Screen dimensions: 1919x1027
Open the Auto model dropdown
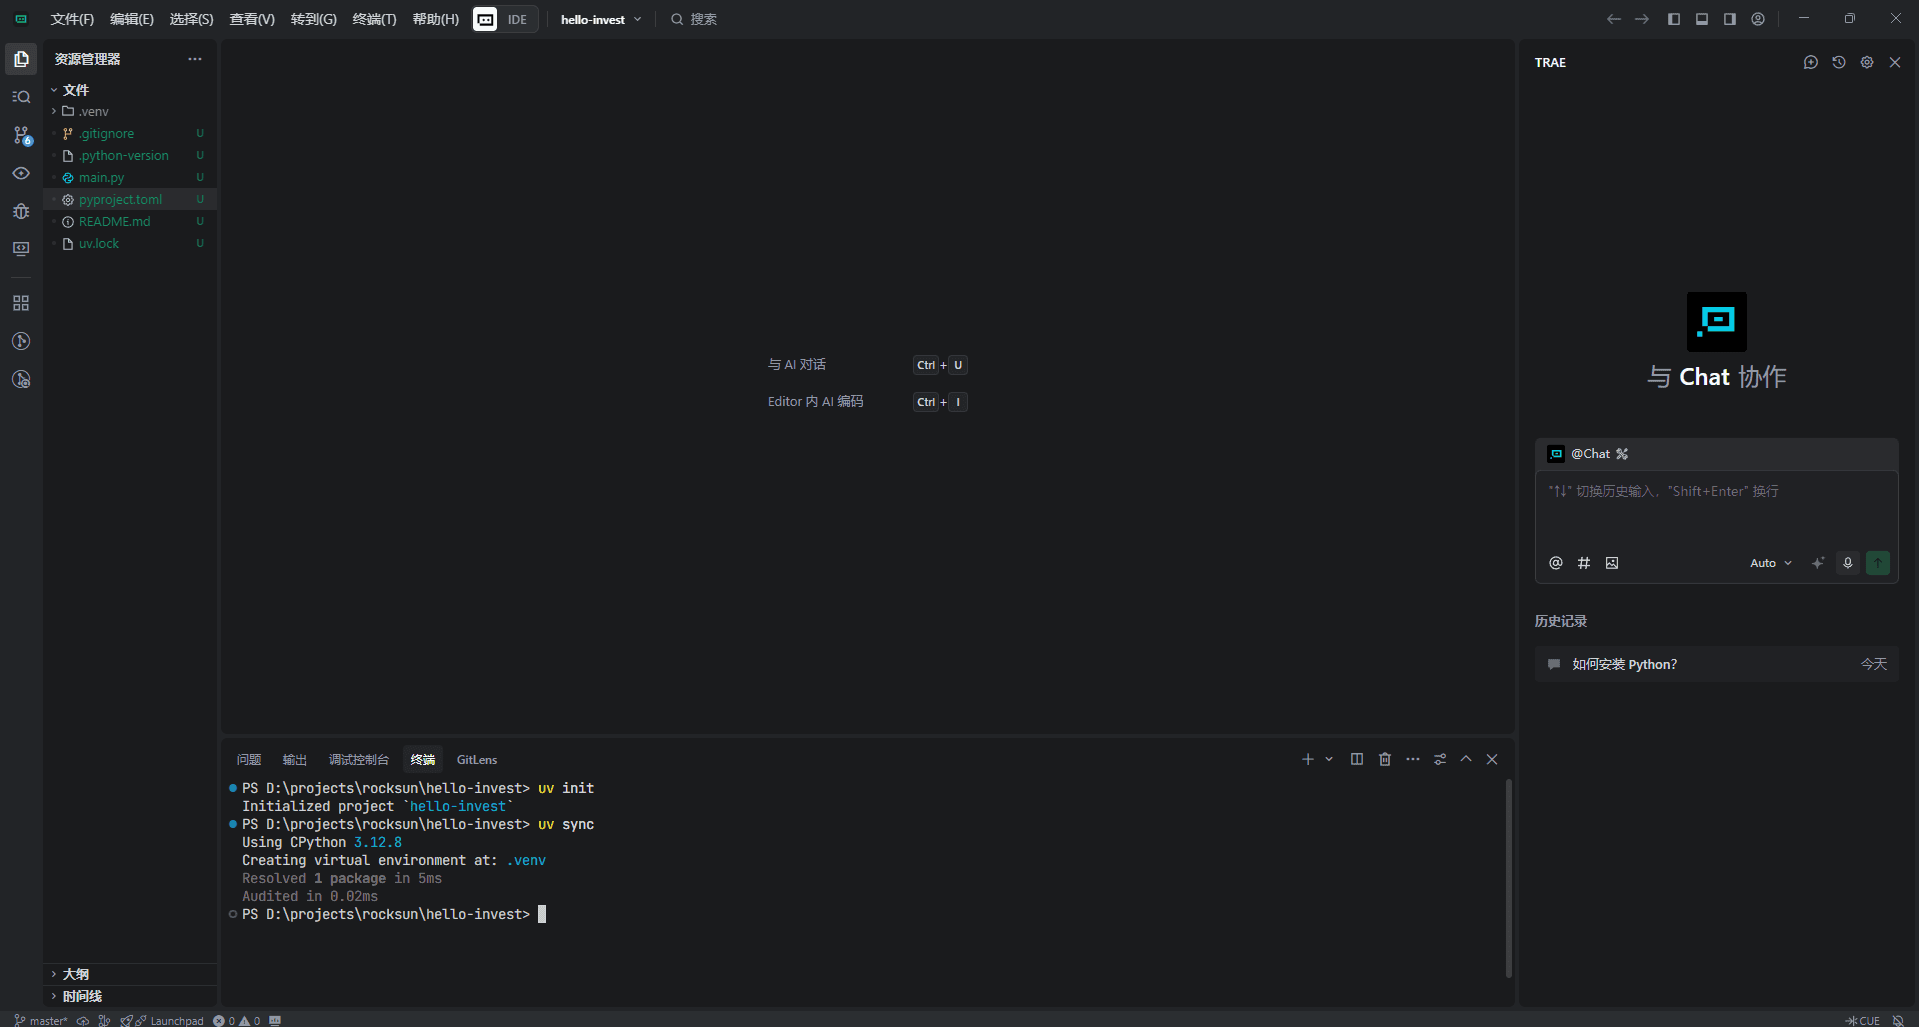click(x=1770, y=563)
